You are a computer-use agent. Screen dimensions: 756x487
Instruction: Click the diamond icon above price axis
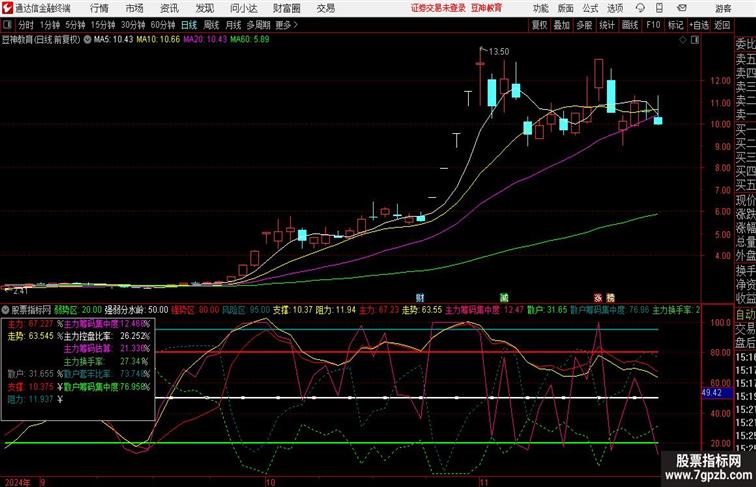[683, 40]
